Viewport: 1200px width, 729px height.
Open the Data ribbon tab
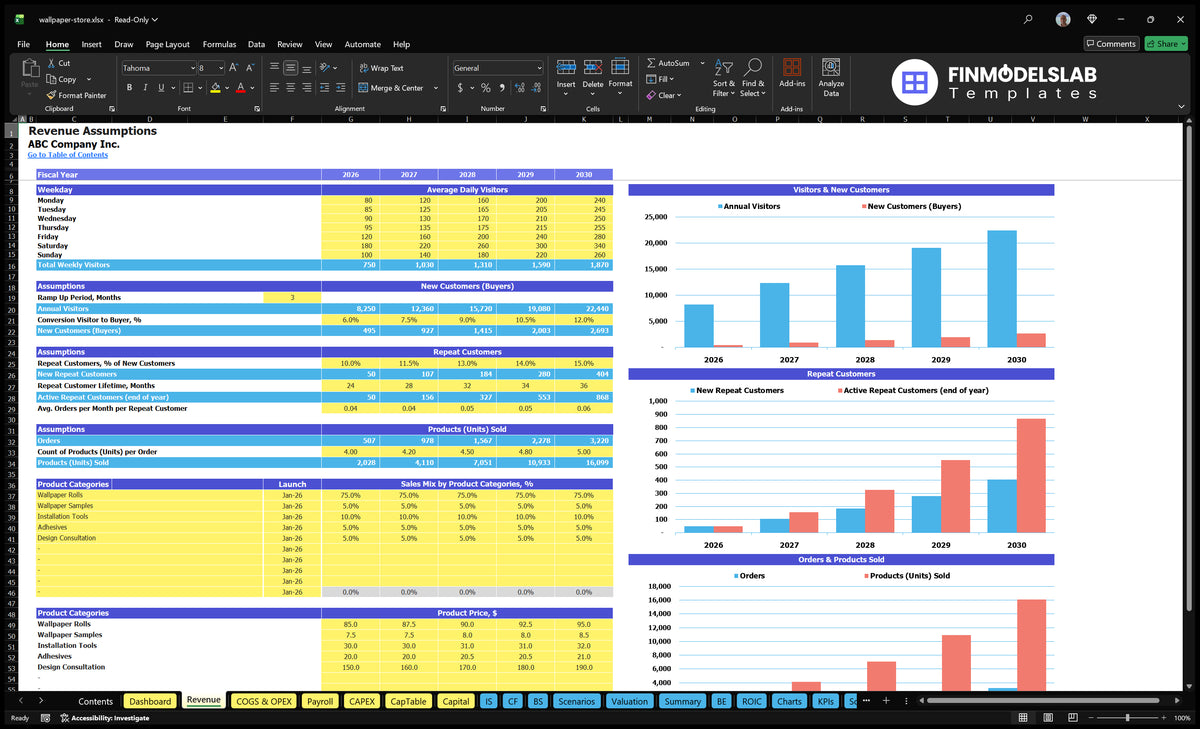click(256, 44)
